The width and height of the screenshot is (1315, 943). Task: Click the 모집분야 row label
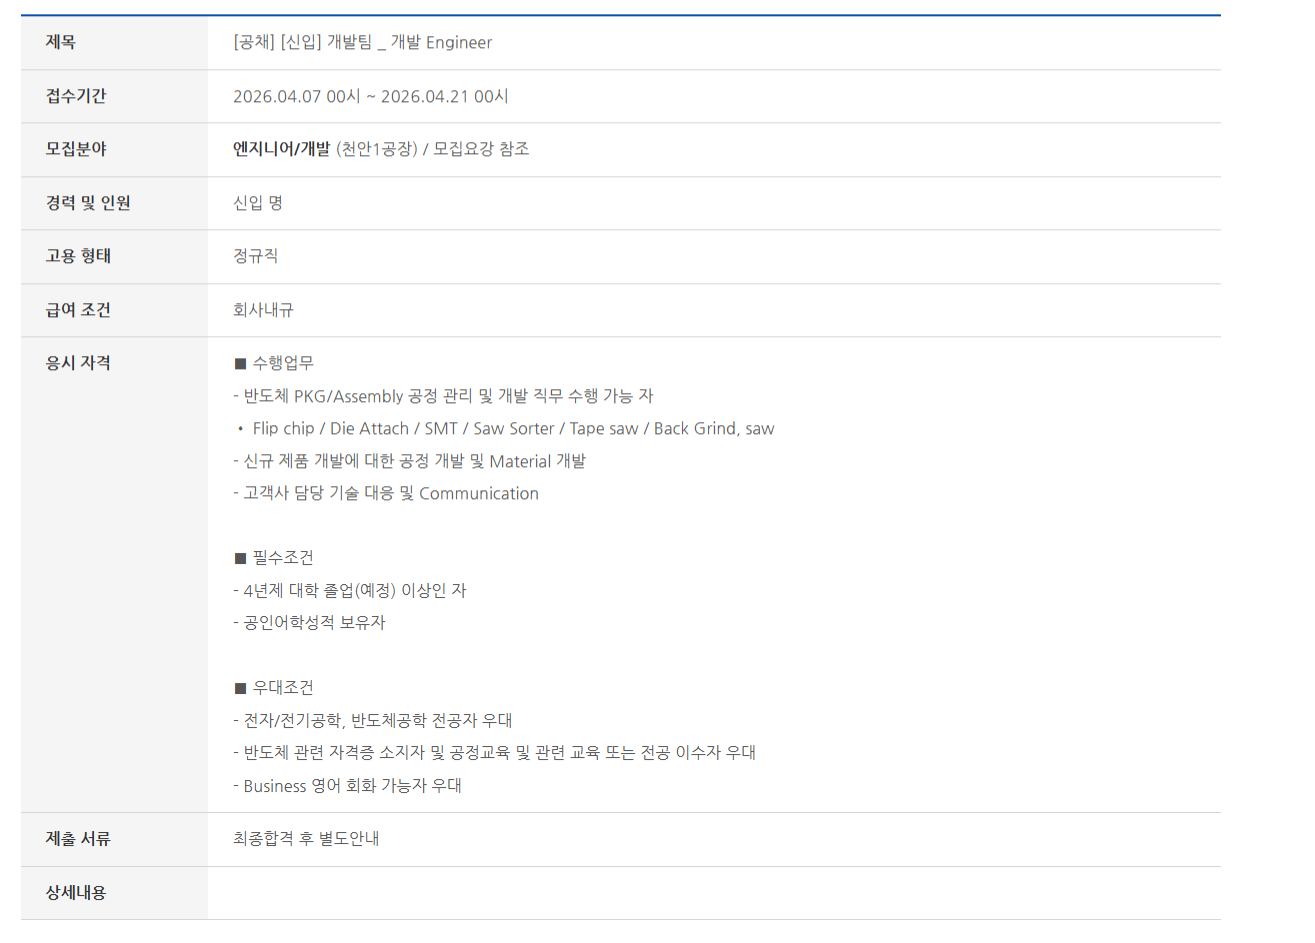point(75,149)
